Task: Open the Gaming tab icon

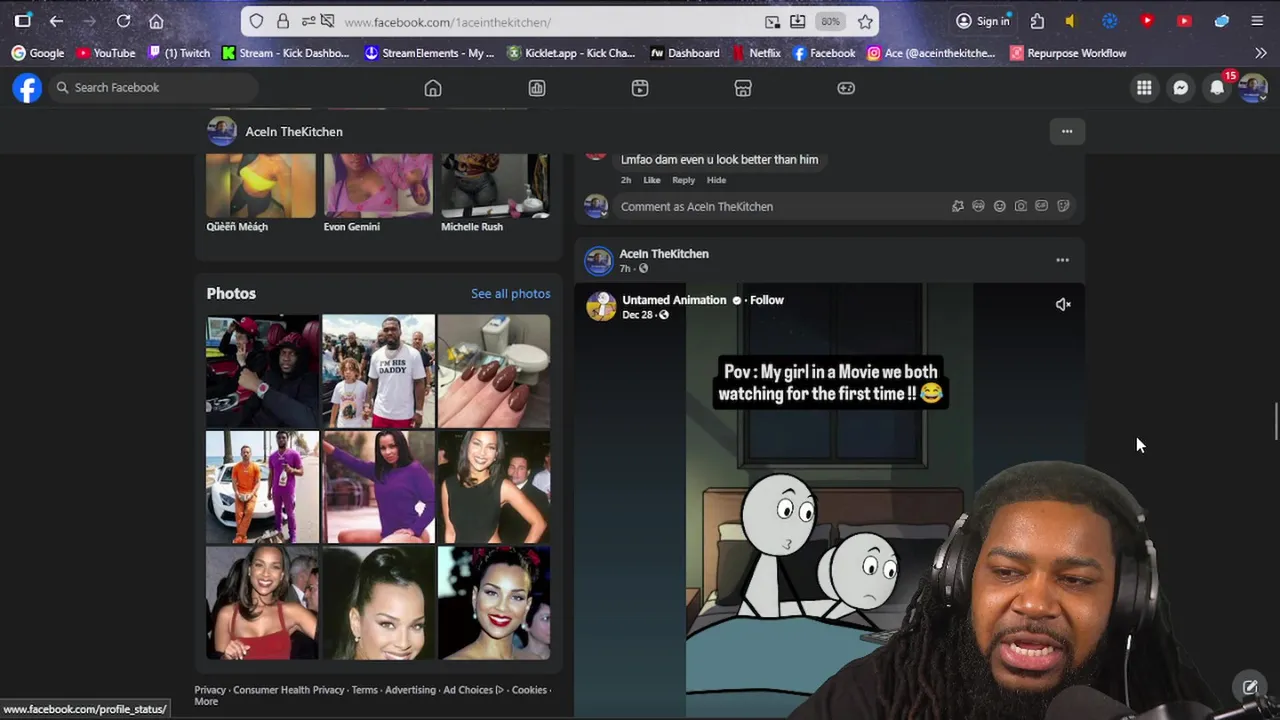Action: (846, 88)
